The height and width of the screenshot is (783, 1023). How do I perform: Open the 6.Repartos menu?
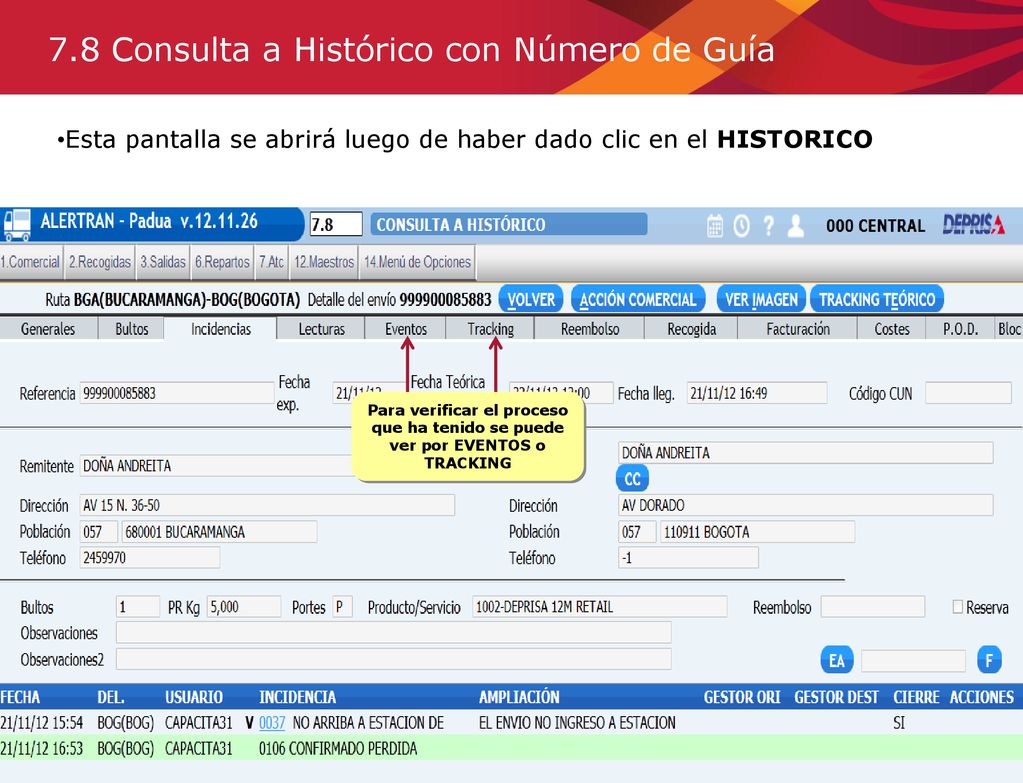point(222,262)
